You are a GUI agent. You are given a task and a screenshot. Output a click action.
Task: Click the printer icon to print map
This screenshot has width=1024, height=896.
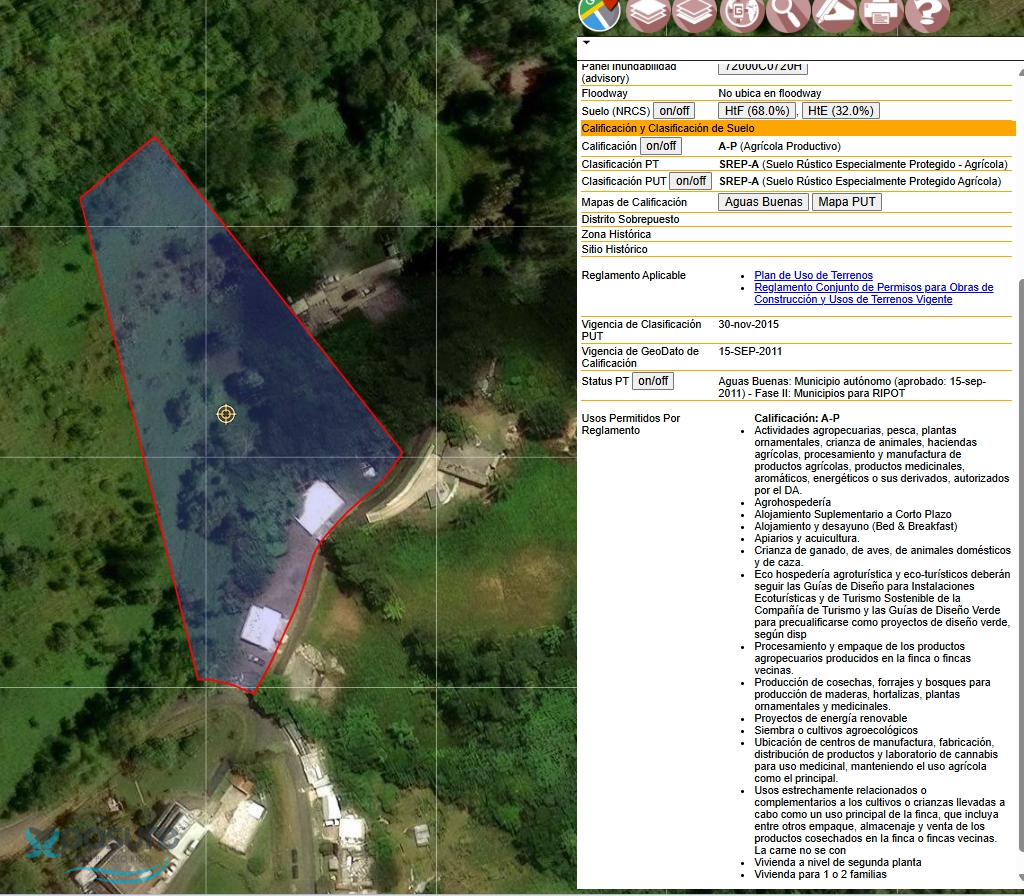tap(880, 12)
